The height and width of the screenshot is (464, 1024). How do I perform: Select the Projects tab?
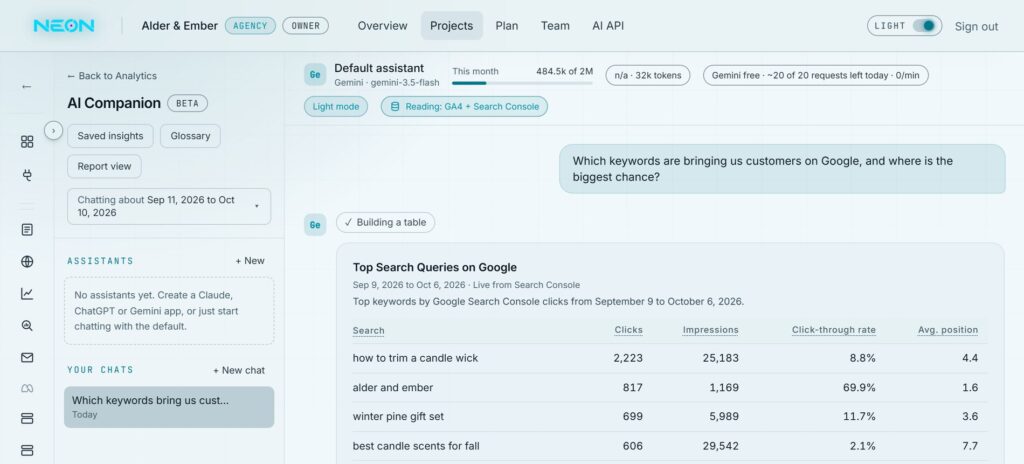(451, 25)
